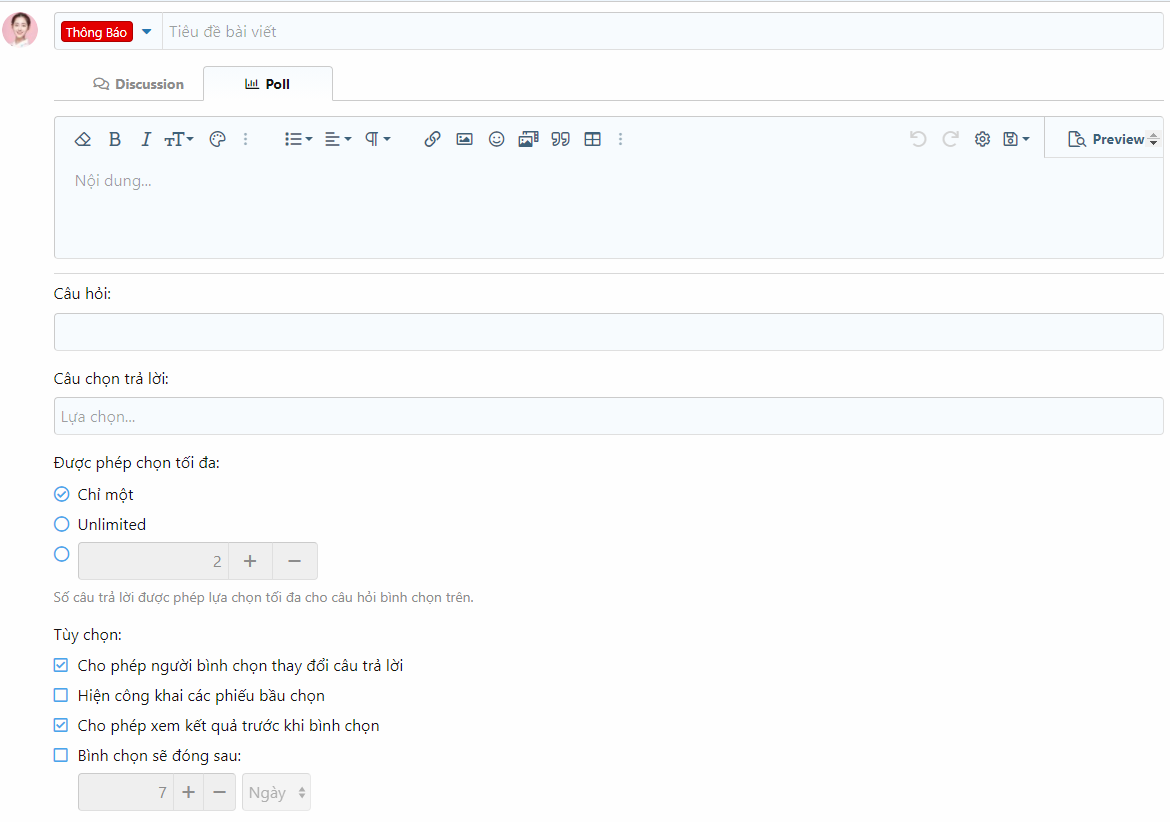Select the Poll tab
The image size is (1170, 822).
[267, 84]
